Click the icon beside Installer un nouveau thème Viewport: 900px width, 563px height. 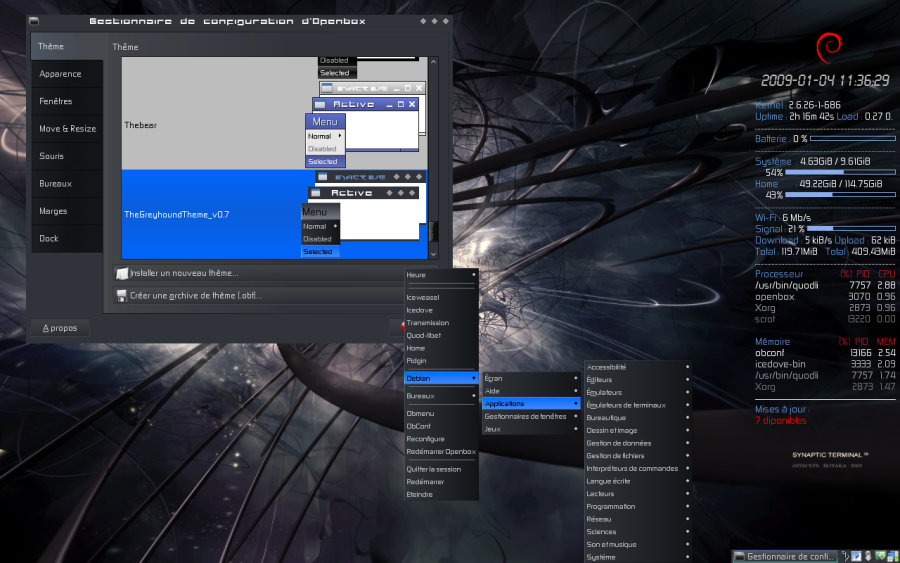click(122, 274)
